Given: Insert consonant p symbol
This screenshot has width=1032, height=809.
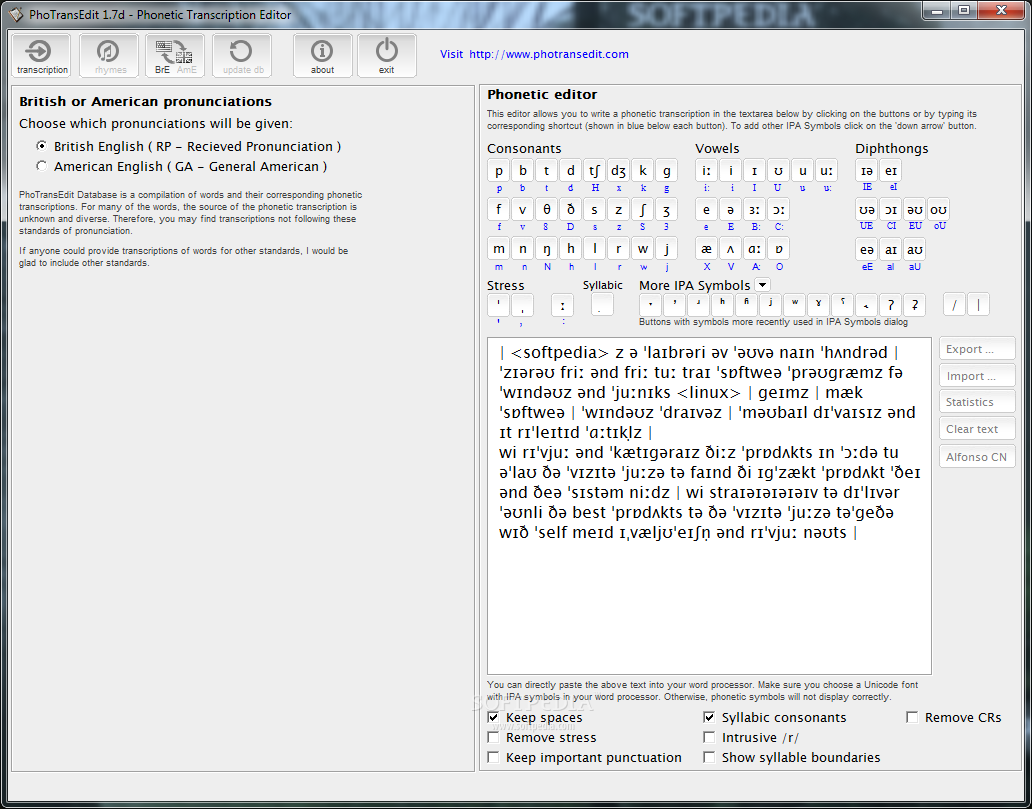Looking at the screenshot, I should coord(499,171).
